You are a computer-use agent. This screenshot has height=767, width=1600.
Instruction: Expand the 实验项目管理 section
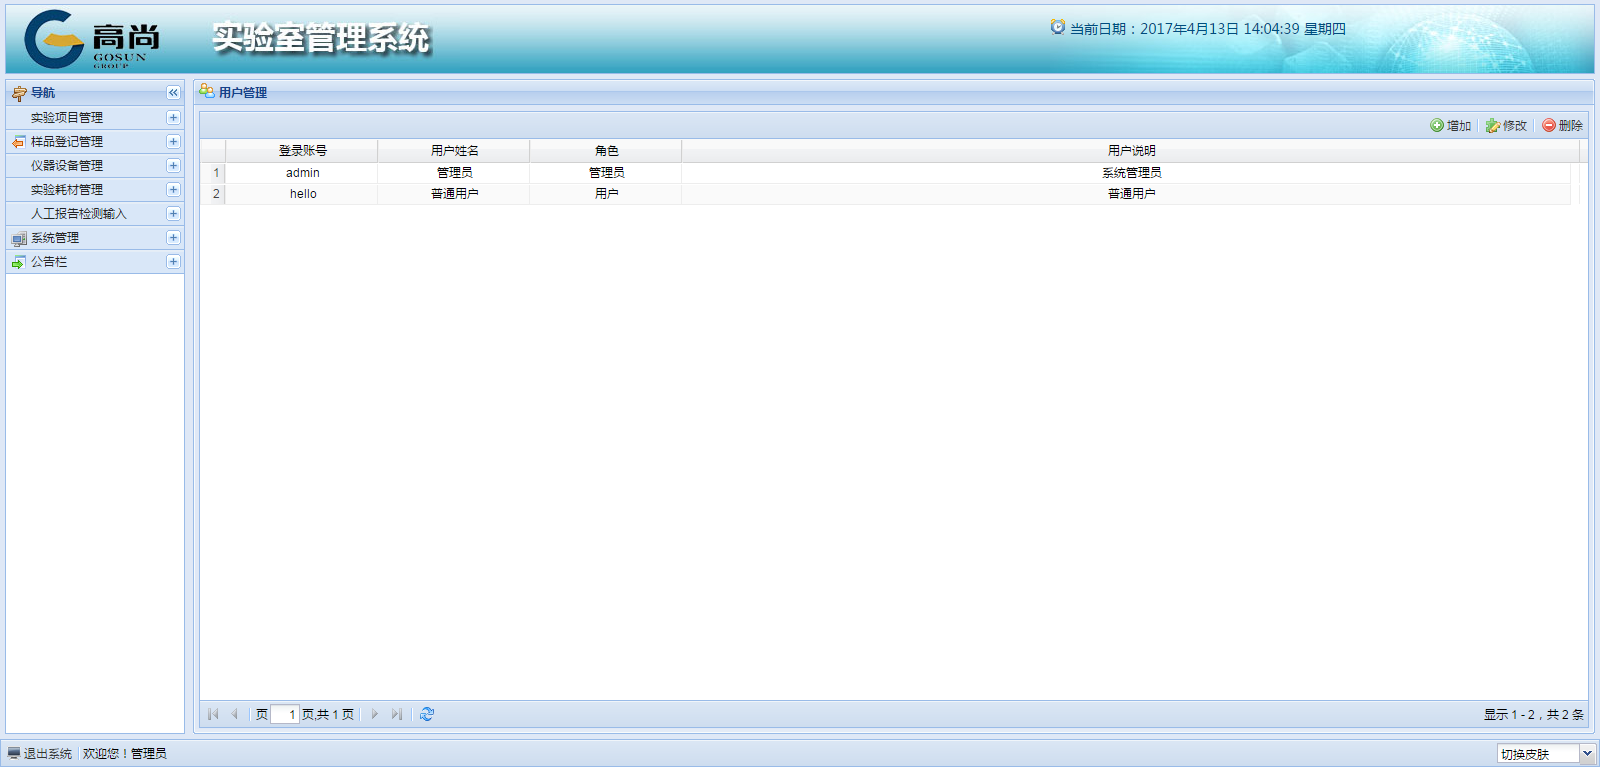[x=173, y=118]
